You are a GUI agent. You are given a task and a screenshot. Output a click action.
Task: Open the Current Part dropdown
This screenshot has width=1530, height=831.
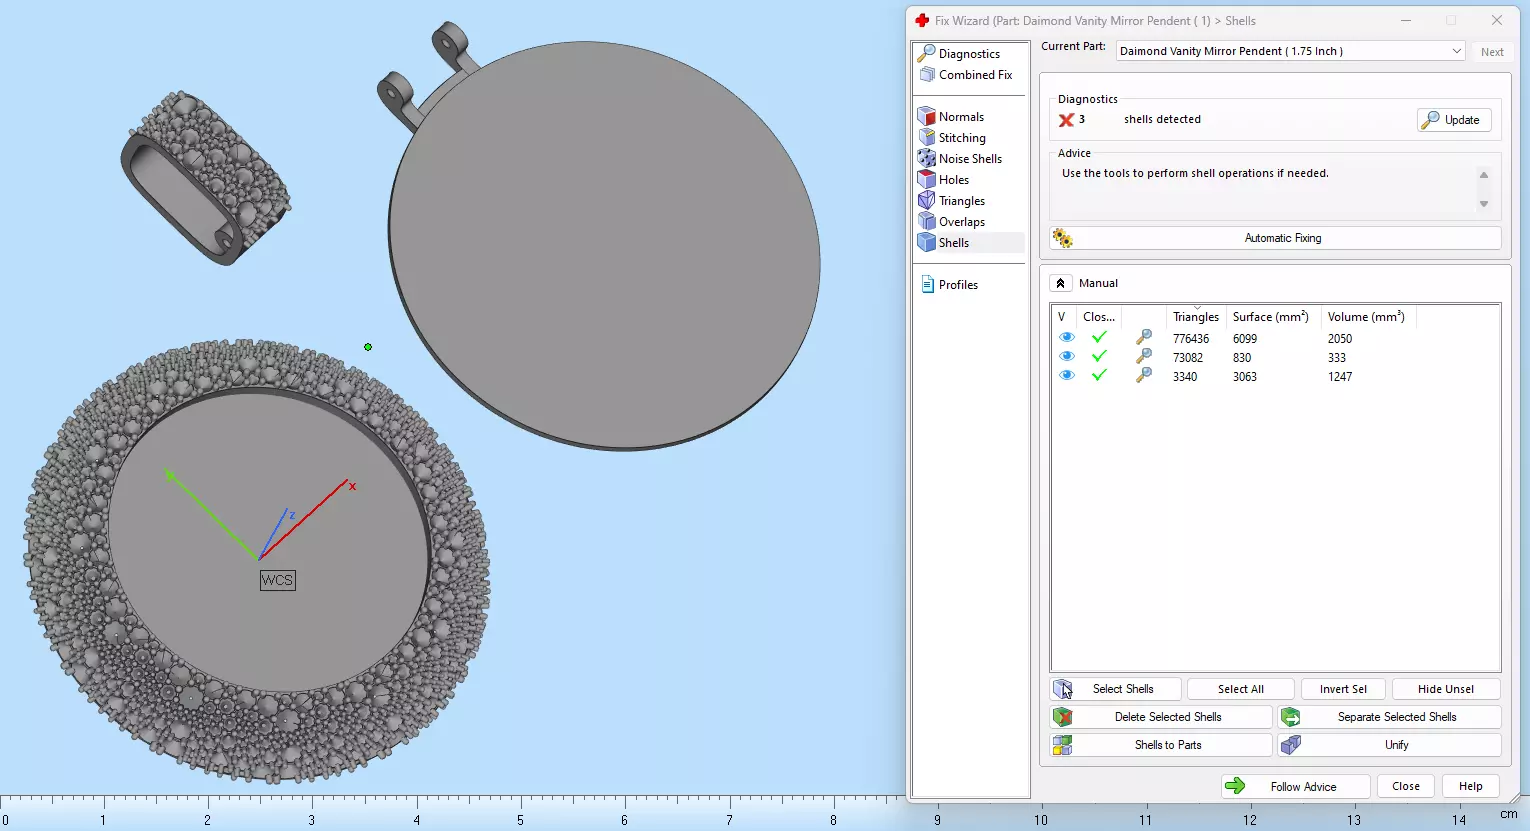[x=1290, y=51]
